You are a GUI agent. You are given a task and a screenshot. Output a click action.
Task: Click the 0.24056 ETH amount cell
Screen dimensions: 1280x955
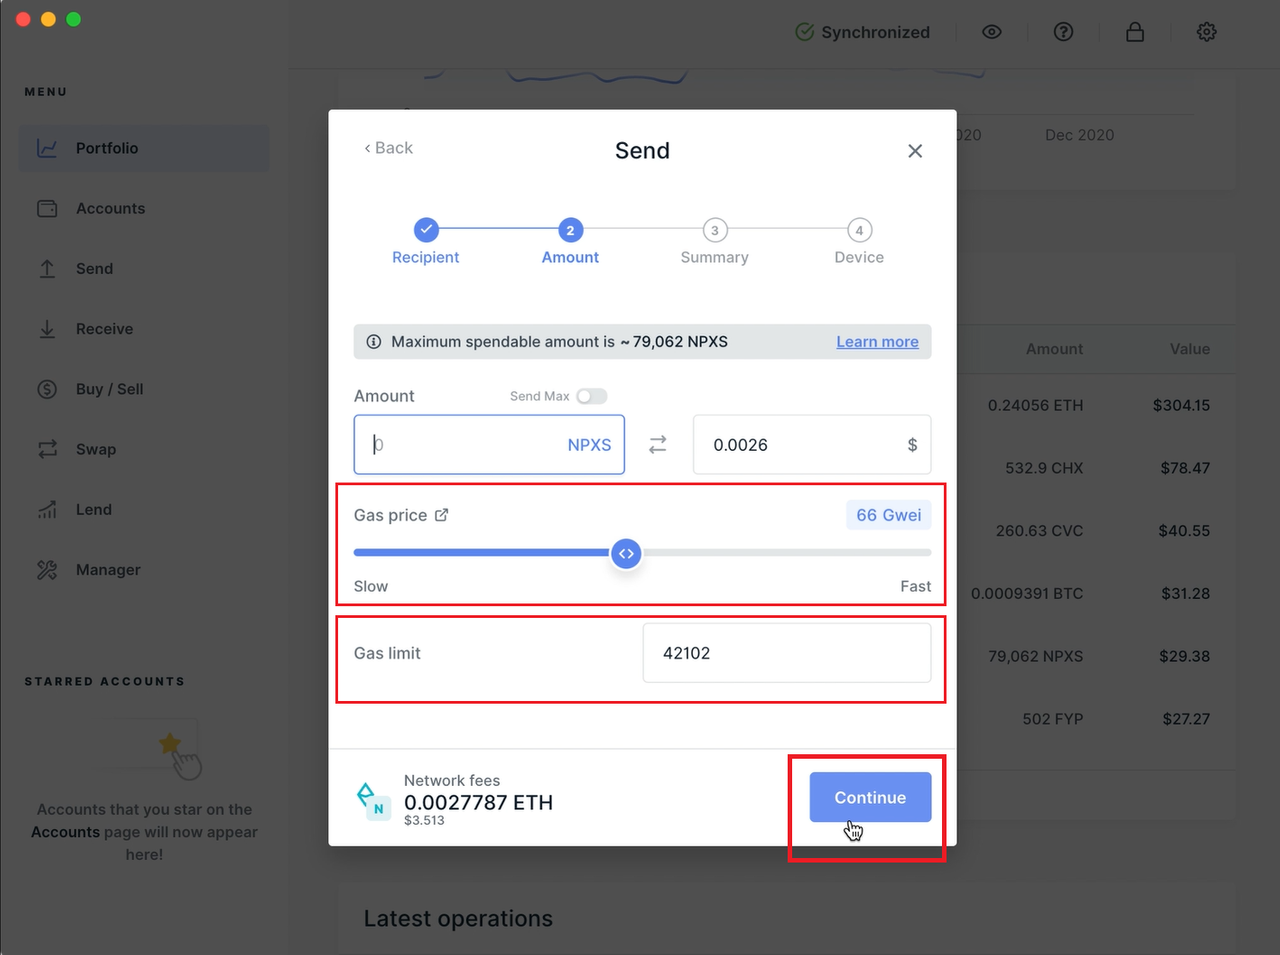pos(1035,405)
